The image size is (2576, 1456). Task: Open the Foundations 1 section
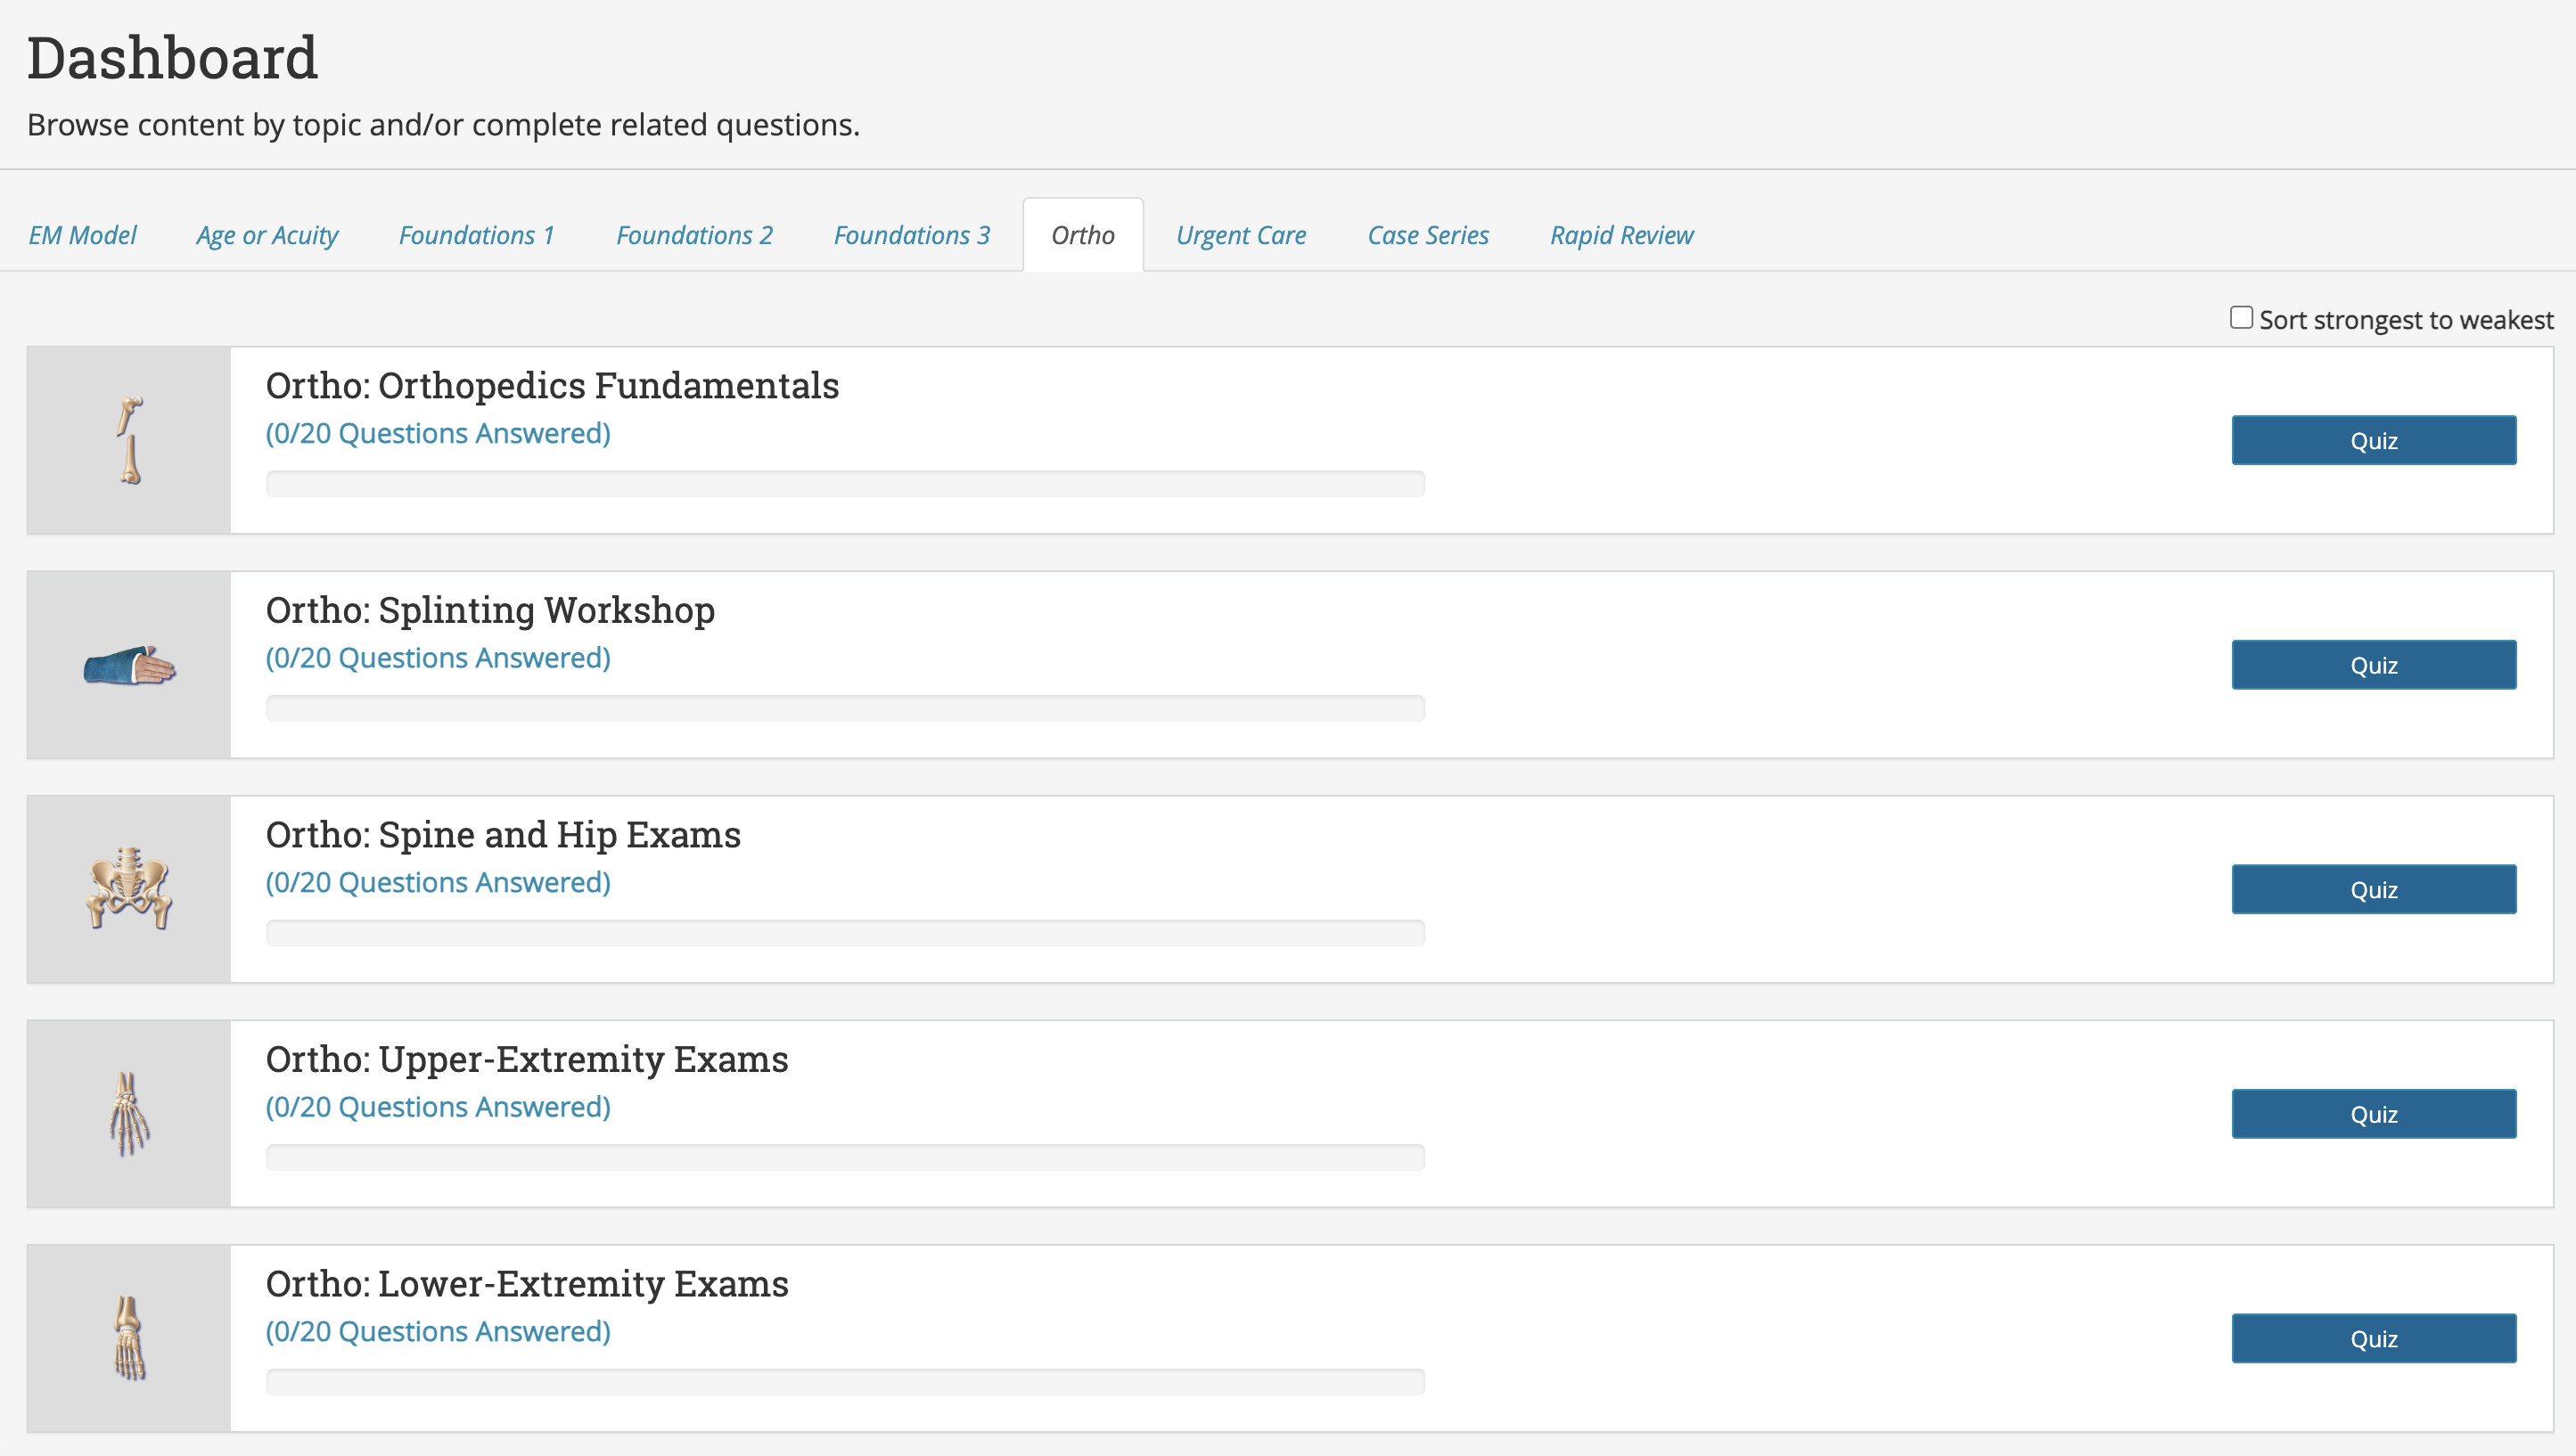coord(476,233)
